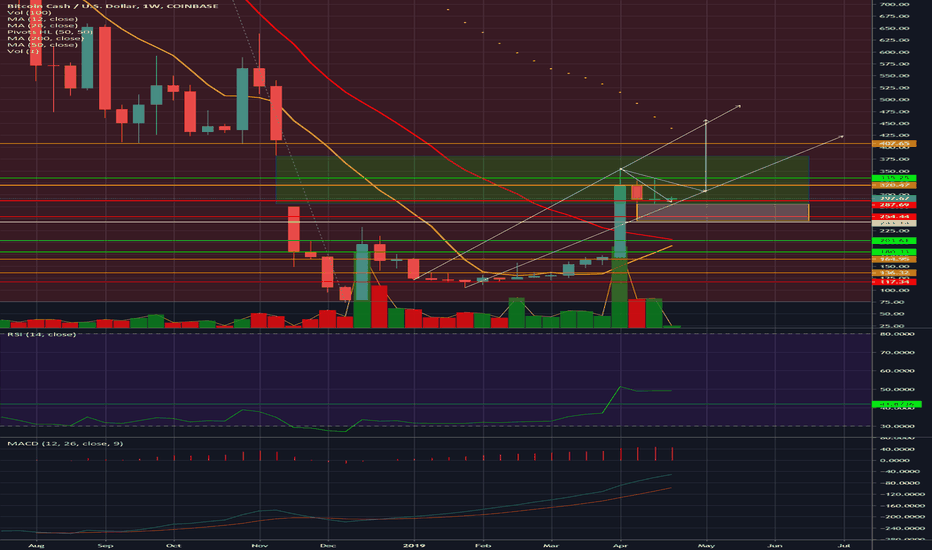Viewport: 932px width, 550px height.
Task: Click the Nov label on time axis
Action: (259, 545)
